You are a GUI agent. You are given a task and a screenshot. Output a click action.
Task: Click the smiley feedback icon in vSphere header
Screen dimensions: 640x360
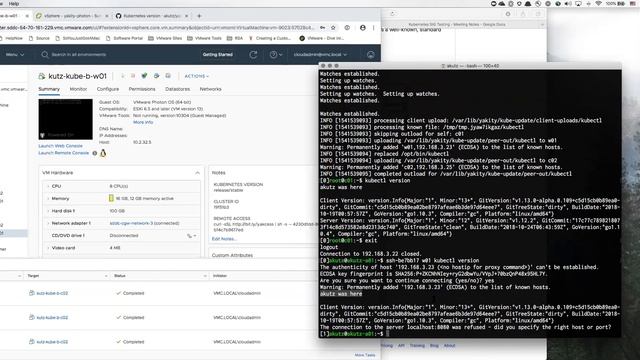[x=371, y=55]
